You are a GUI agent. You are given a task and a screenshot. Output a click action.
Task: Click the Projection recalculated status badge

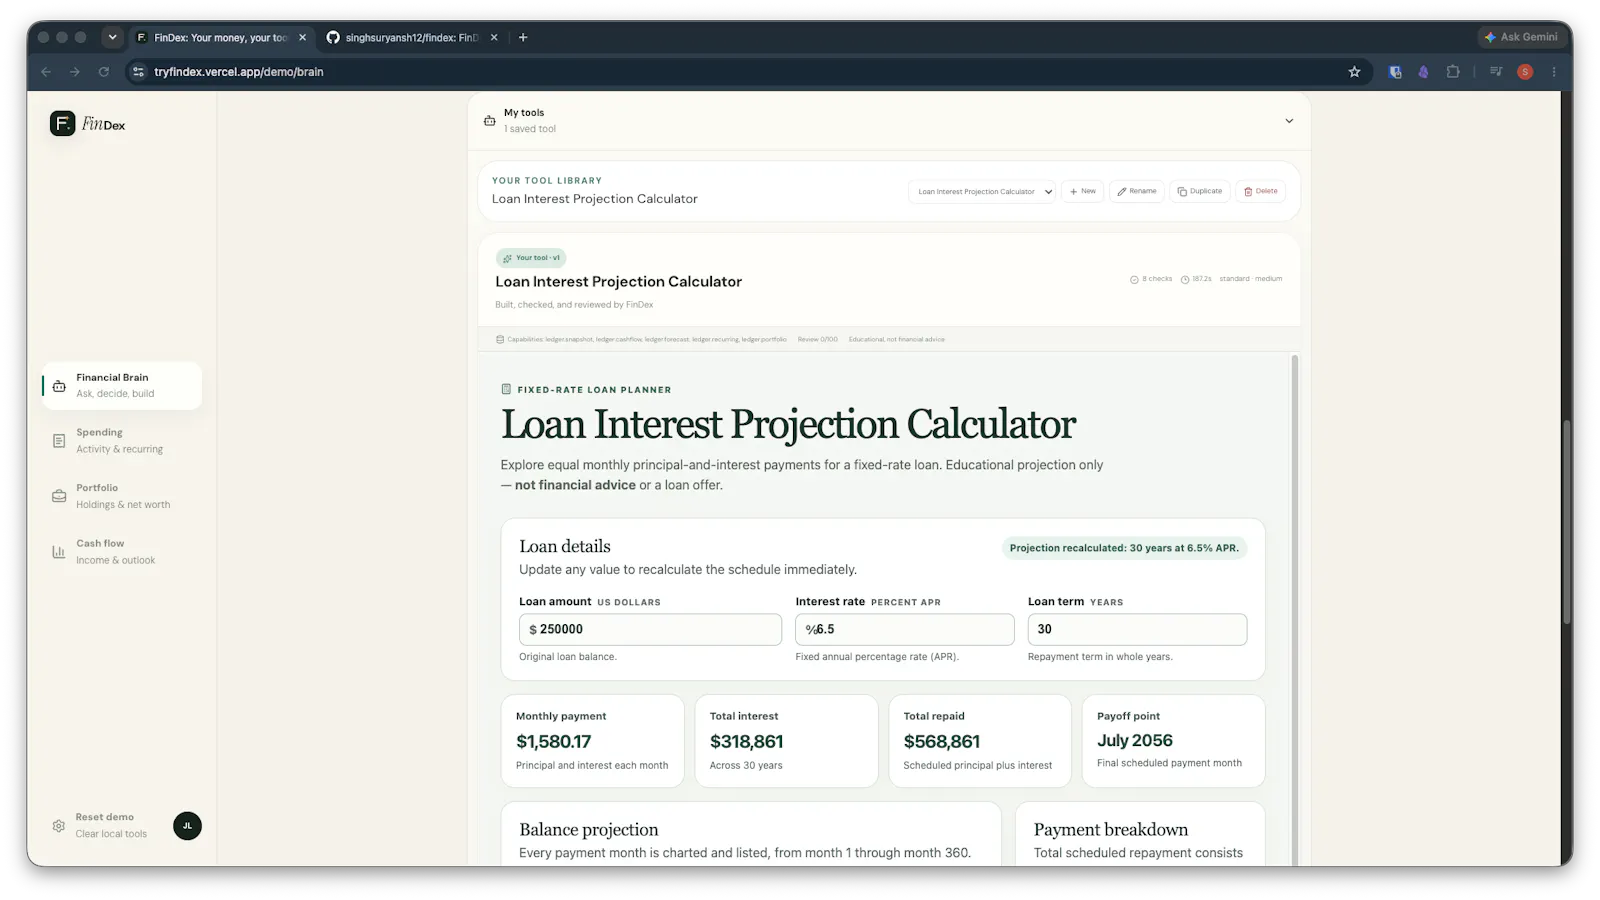(1124, 548)
